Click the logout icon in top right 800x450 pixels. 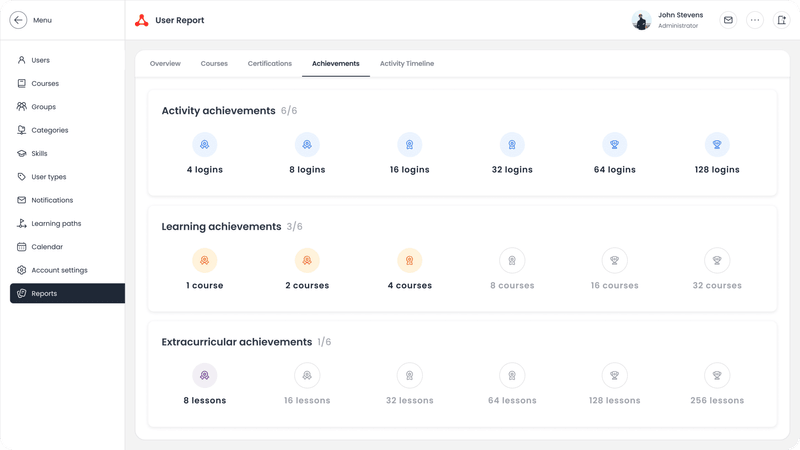click(781, 20)
